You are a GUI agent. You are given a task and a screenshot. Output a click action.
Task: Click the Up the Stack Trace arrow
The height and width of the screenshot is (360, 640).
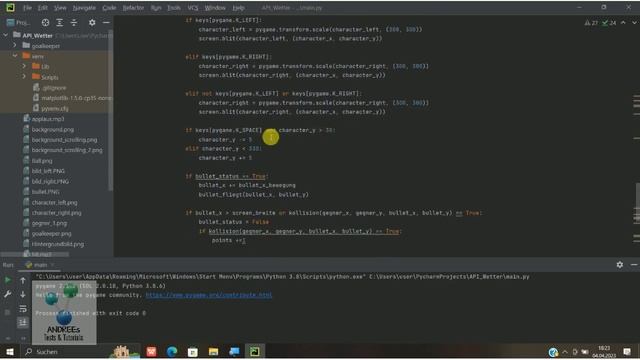coord(23,280)
